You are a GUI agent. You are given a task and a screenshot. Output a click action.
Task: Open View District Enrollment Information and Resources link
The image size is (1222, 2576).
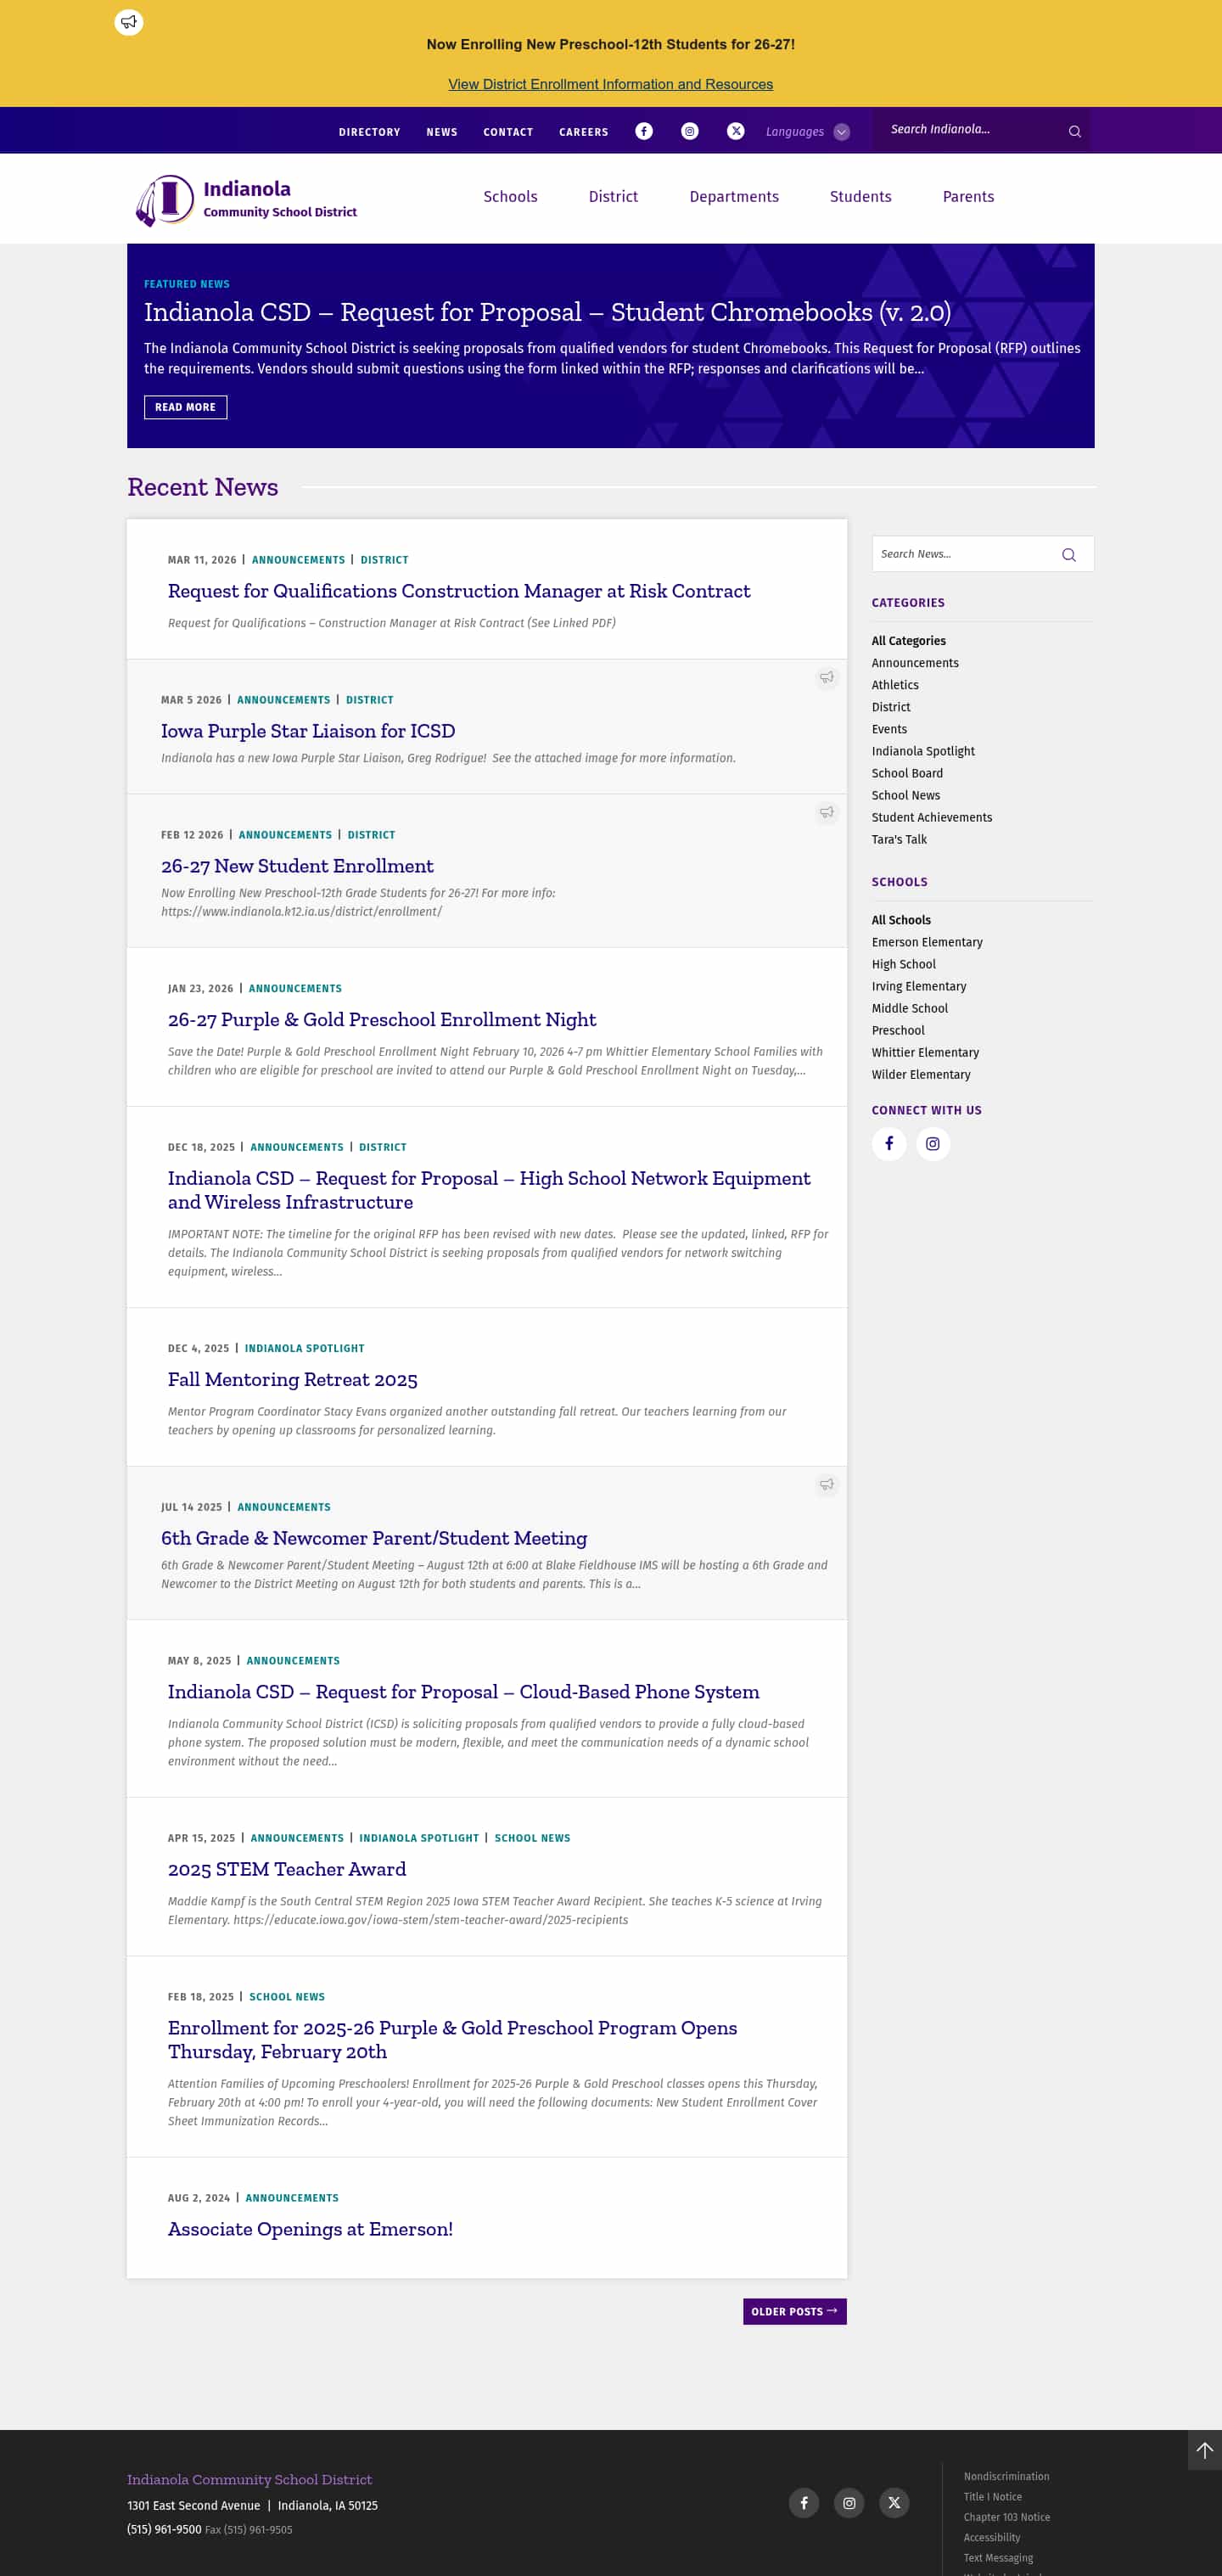click(610, 84)
